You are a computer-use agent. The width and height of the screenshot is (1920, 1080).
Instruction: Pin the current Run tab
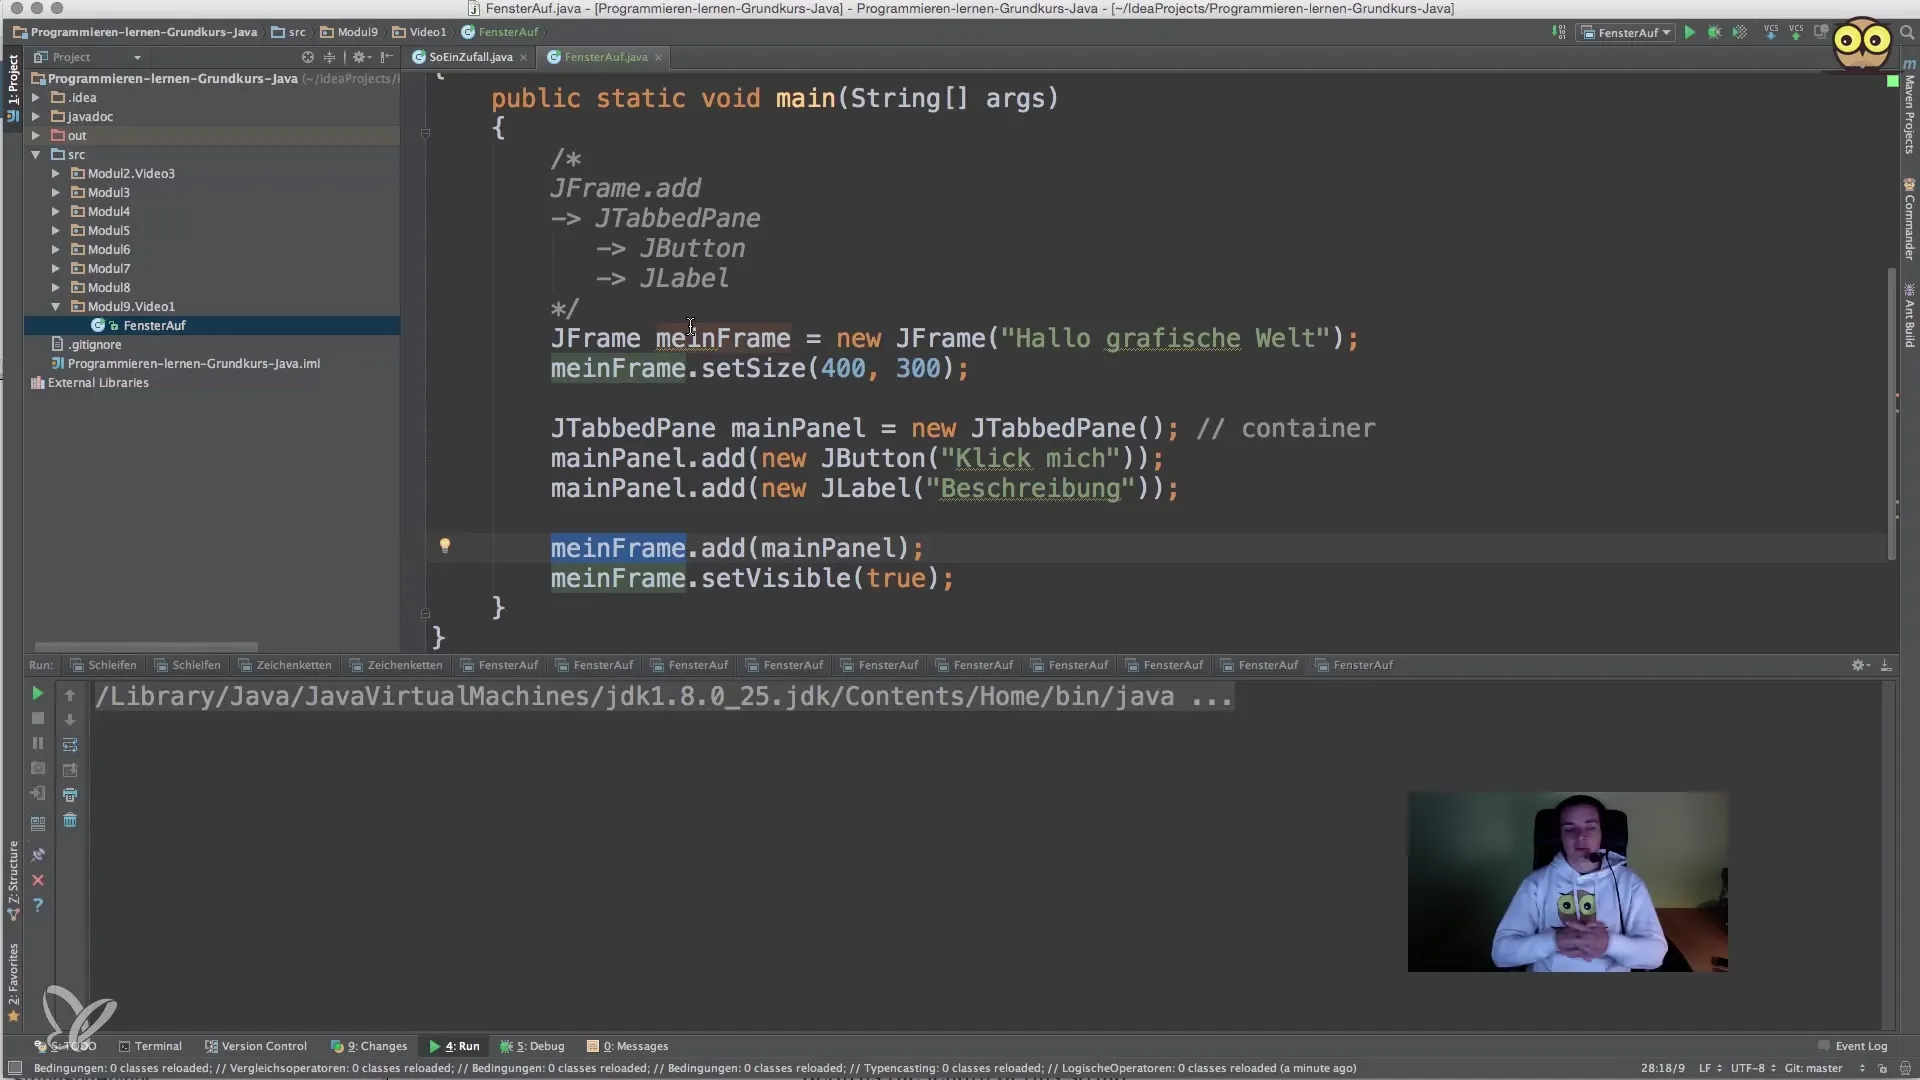[37, 855]
